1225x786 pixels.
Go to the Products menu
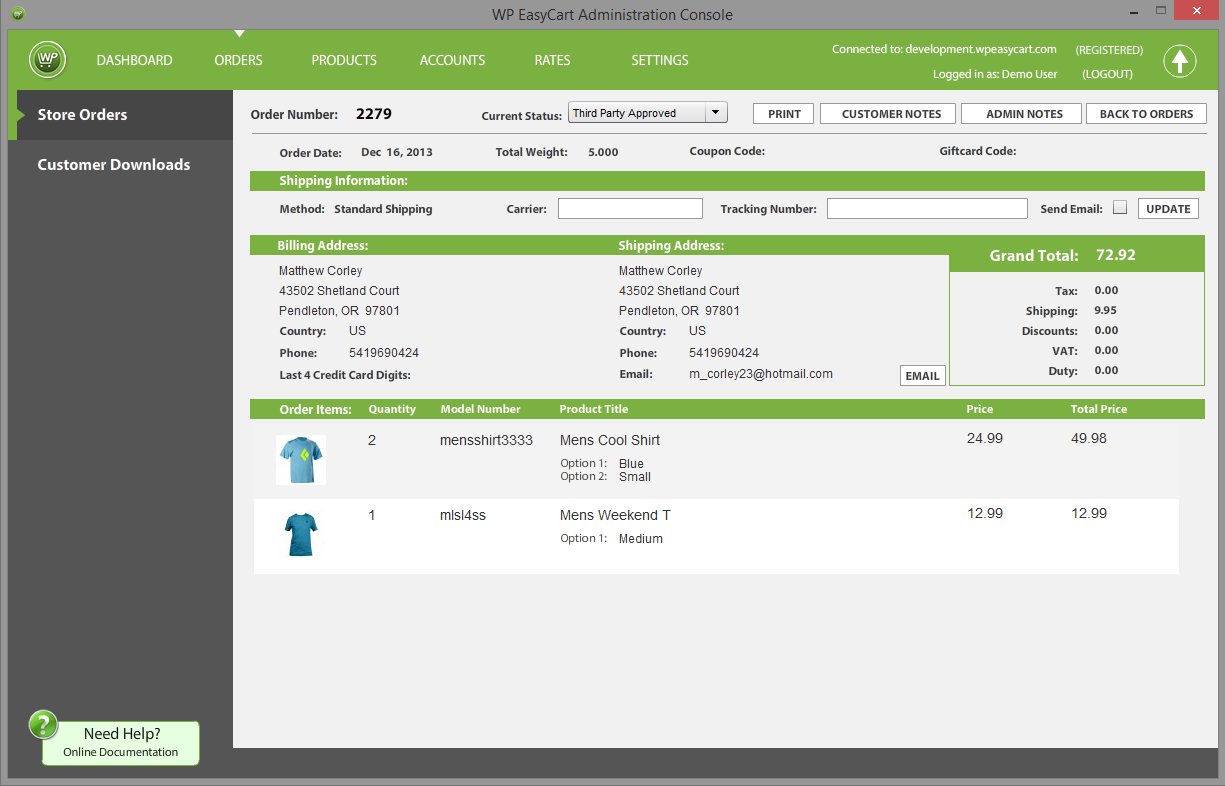click(x=344, y=60)
